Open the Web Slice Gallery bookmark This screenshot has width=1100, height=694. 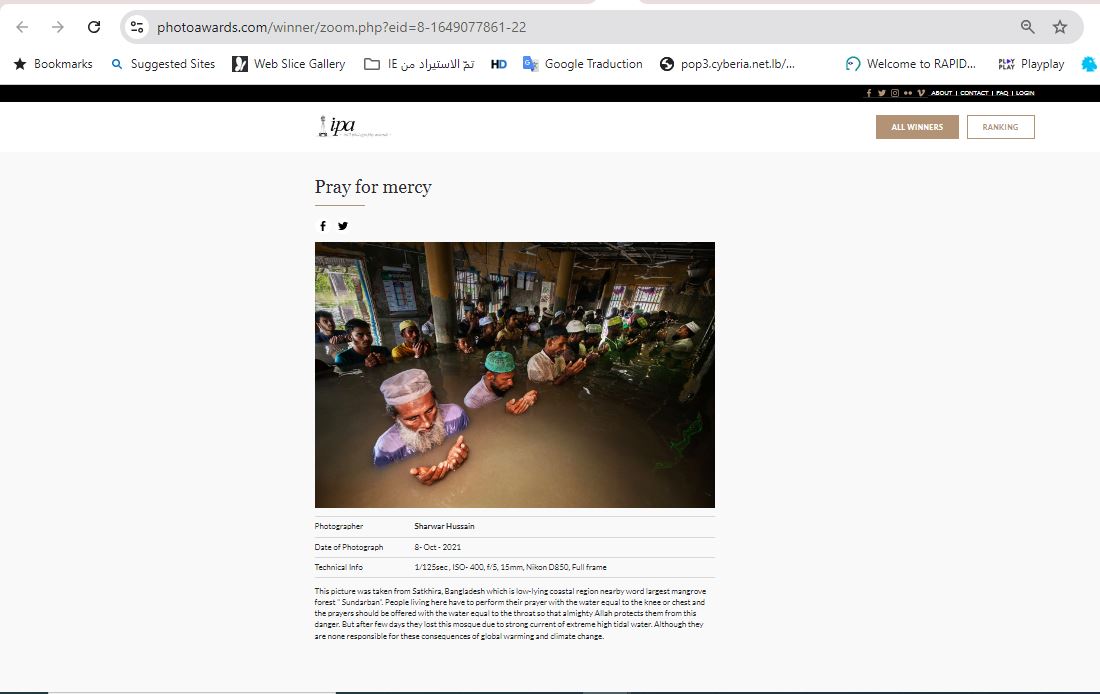pyautogui.click(x=289, y=64)
